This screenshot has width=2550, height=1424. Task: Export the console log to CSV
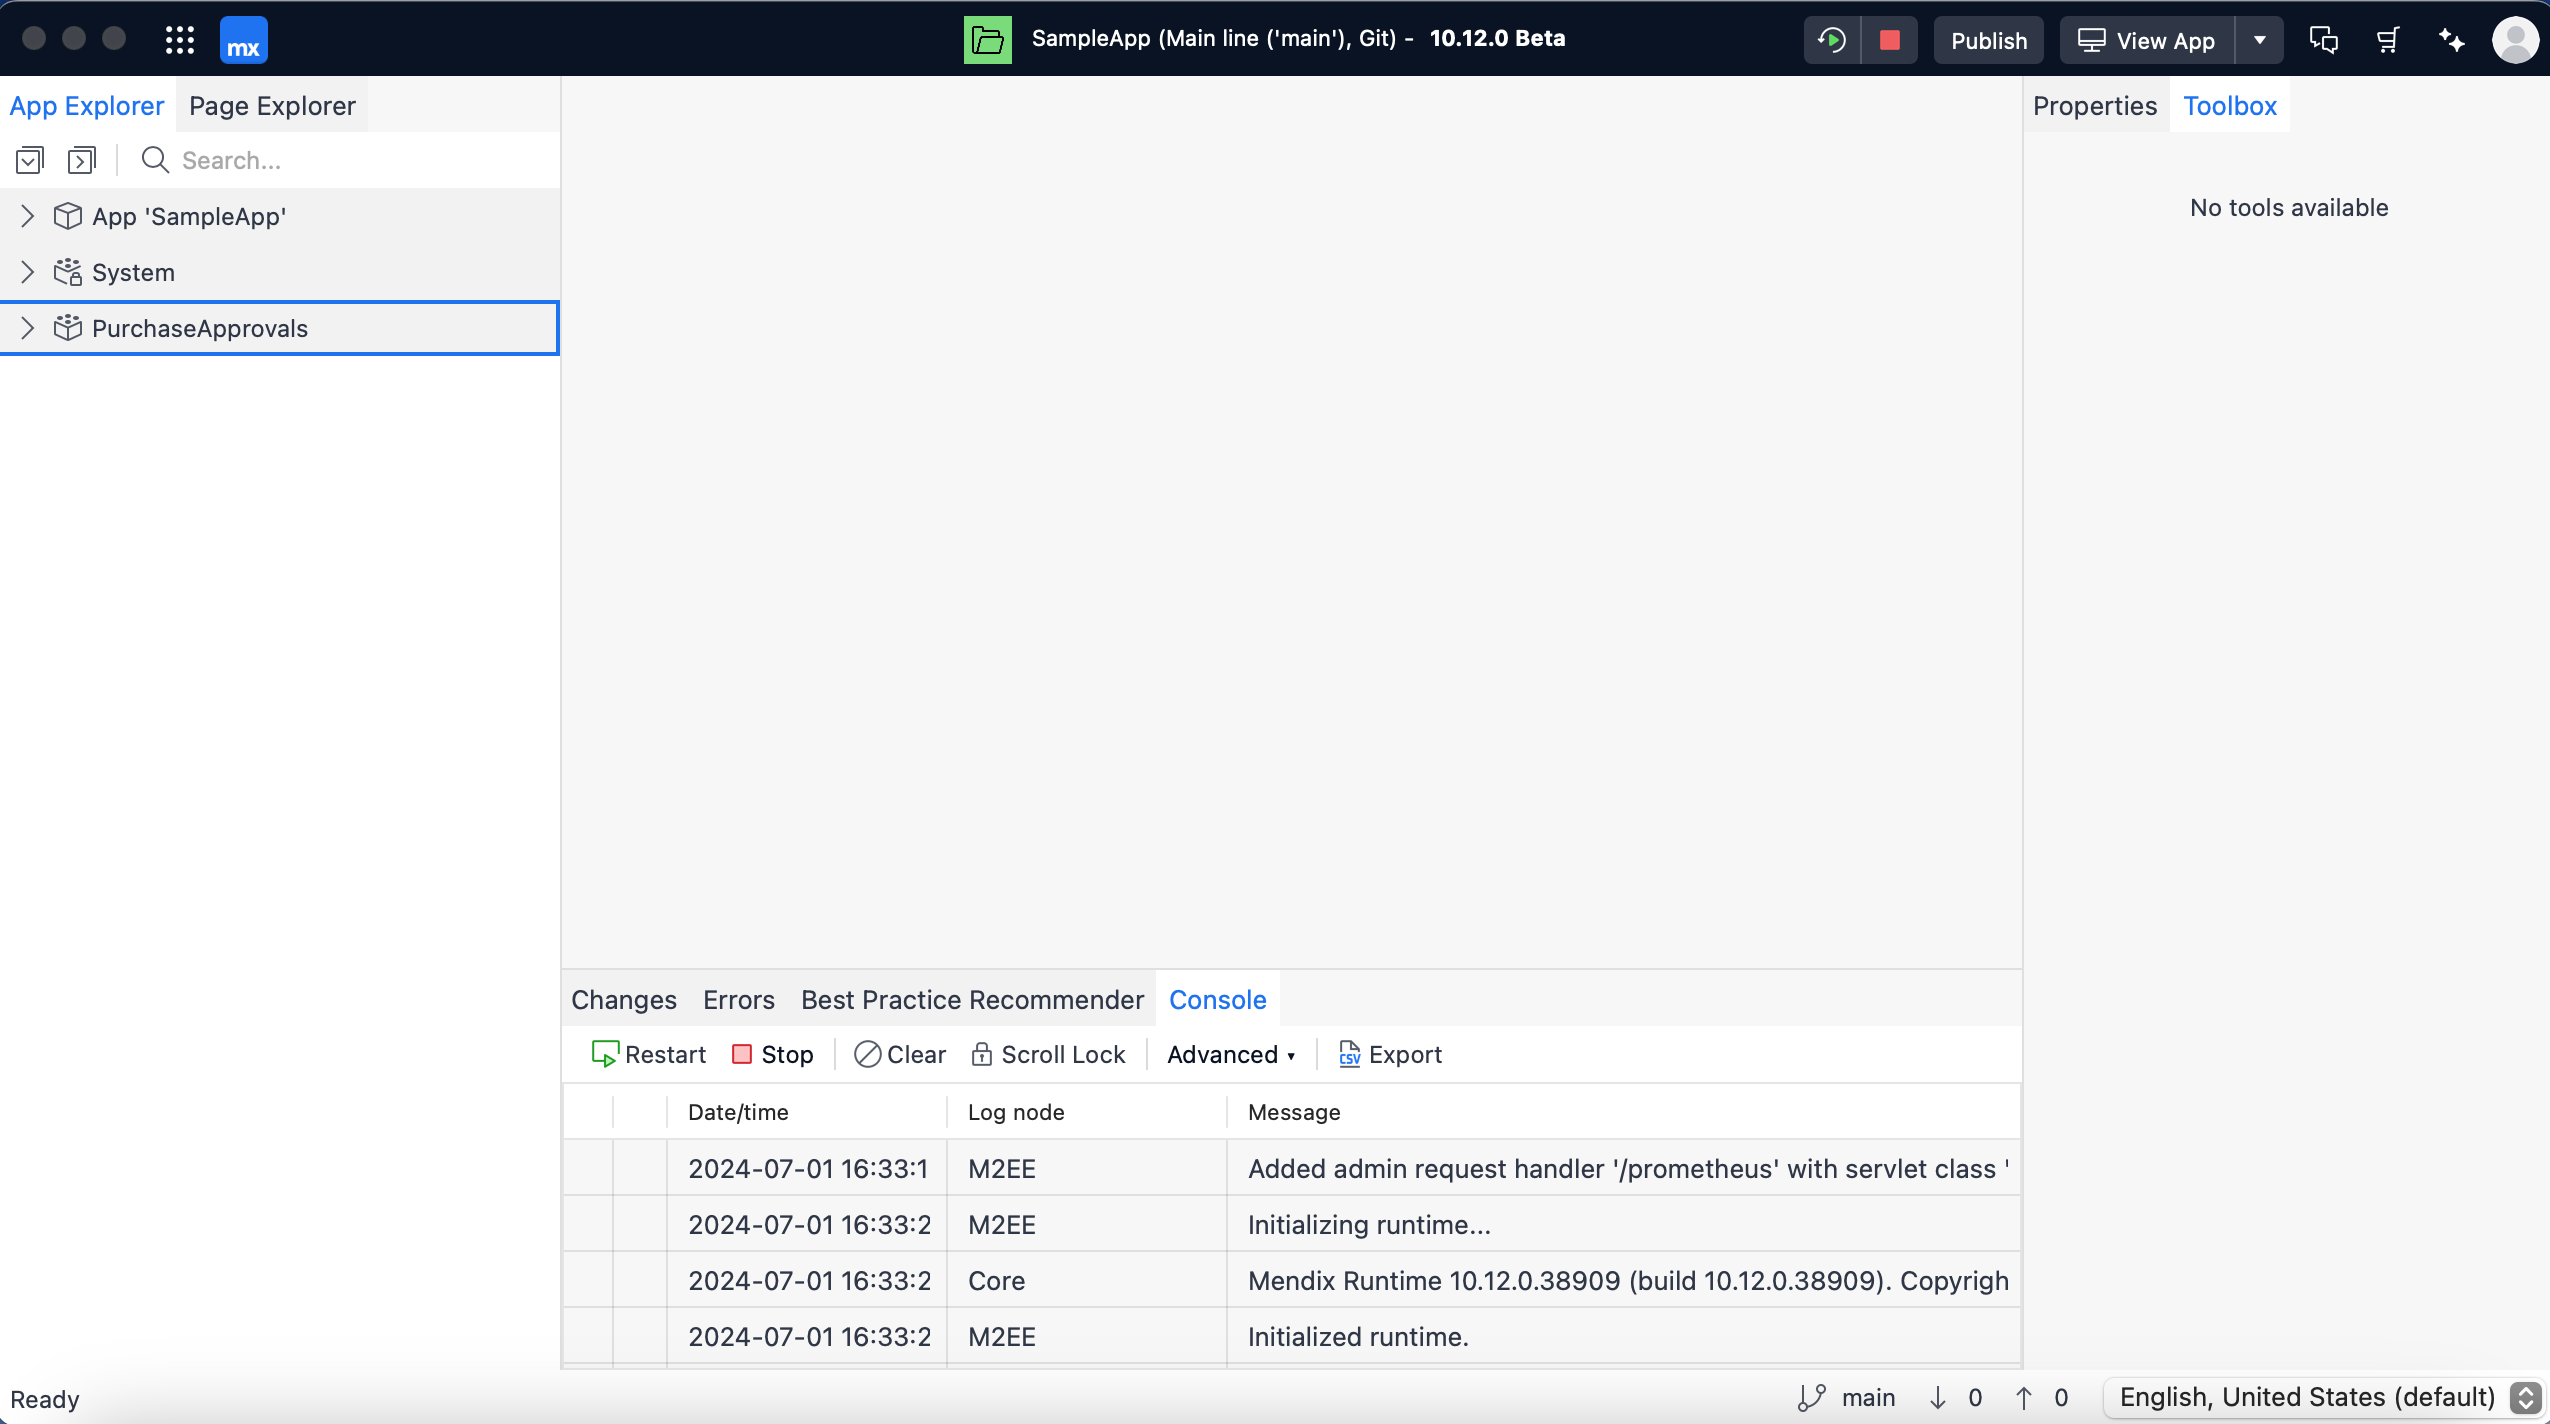tap(1390, 1054)
